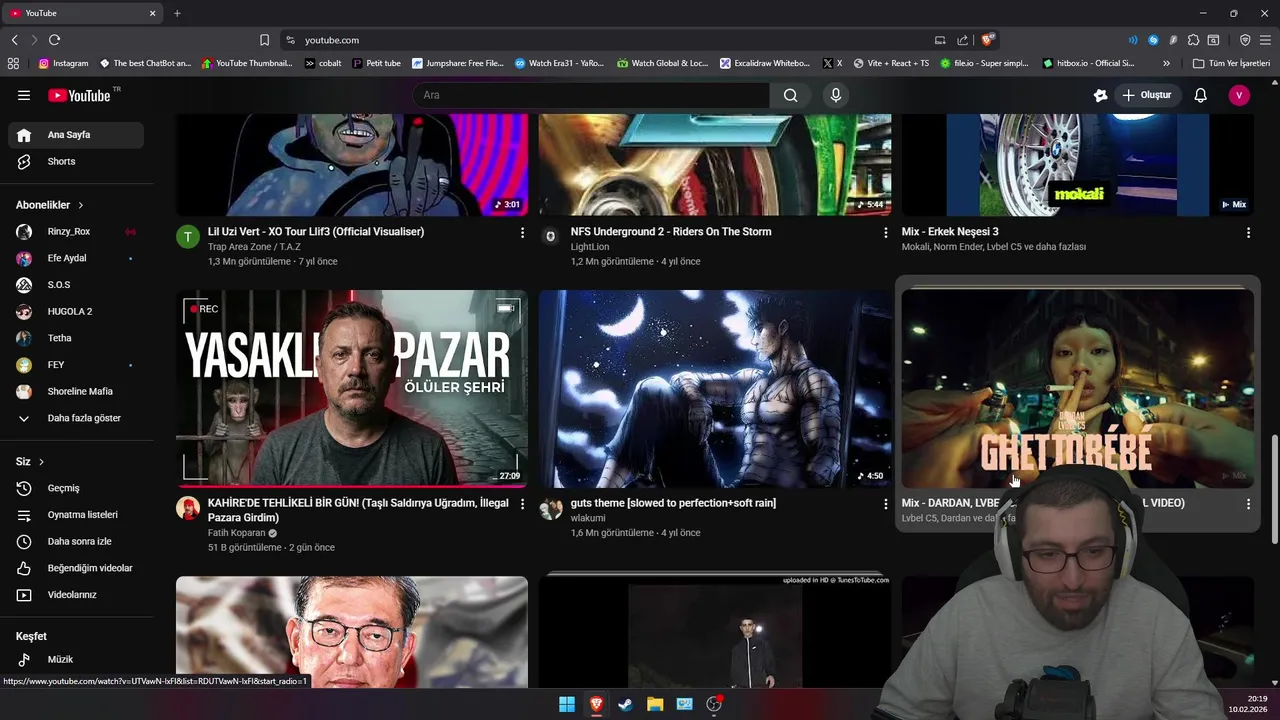Open the apps grid in bookmarks bar

[13, 63]
